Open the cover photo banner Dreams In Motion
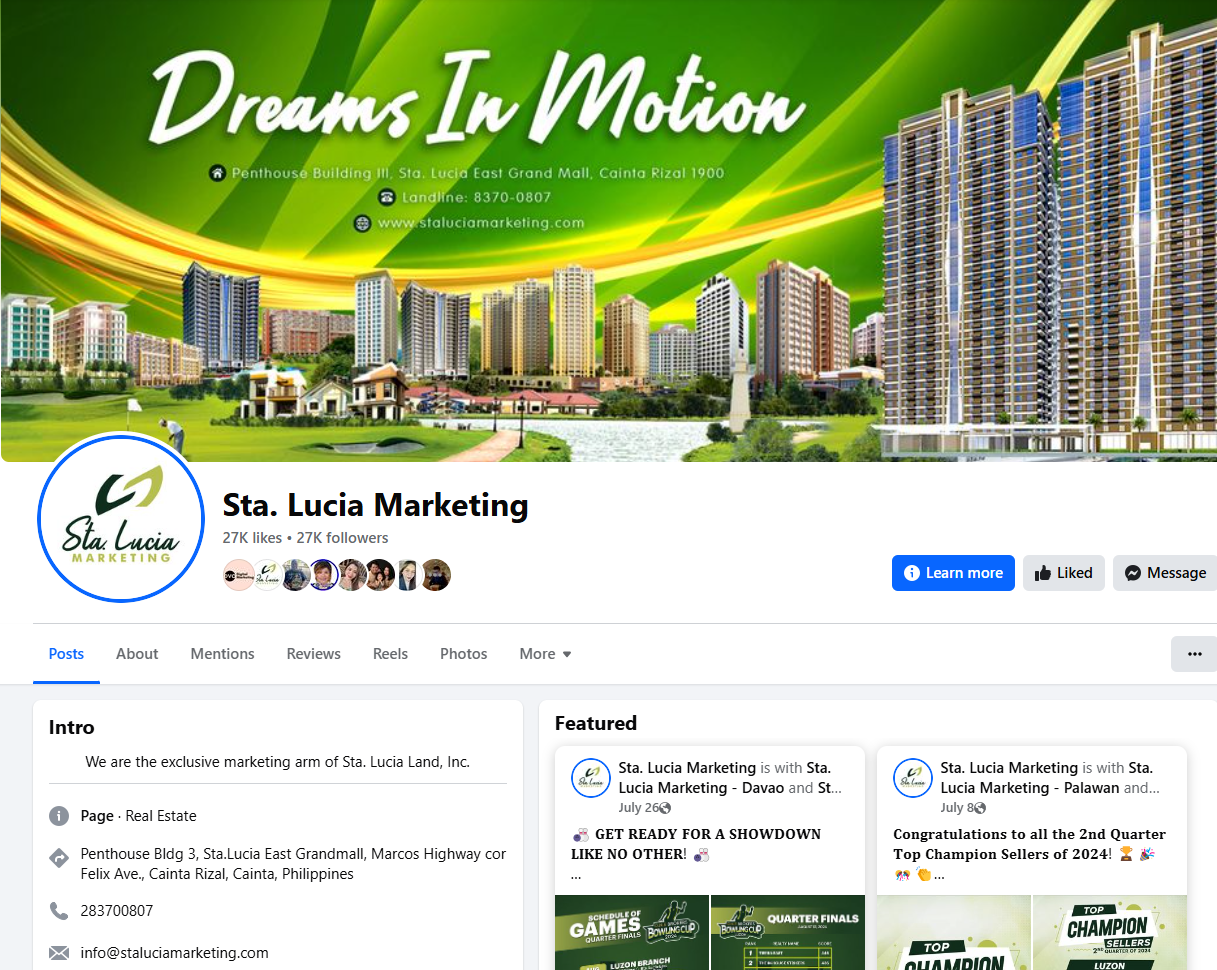 click(x=608, y=231)
